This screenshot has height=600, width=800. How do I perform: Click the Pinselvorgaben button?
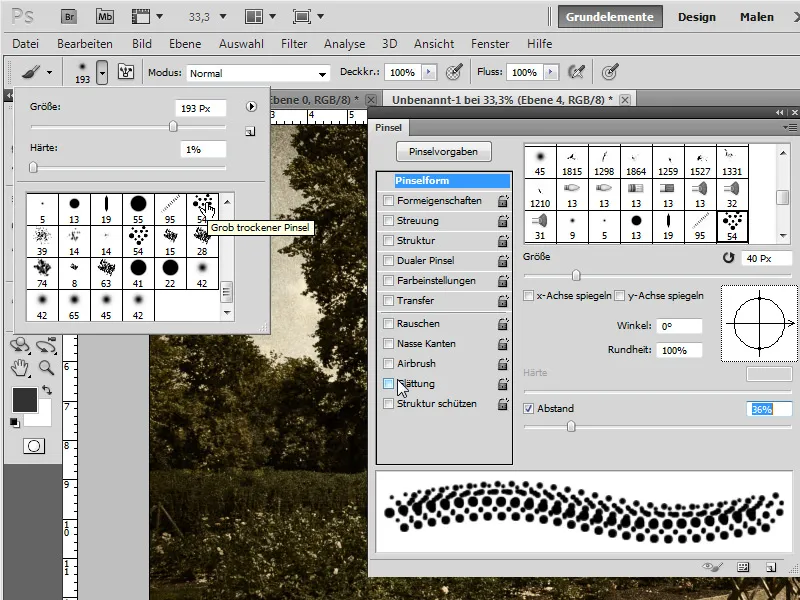click(443, 152)
